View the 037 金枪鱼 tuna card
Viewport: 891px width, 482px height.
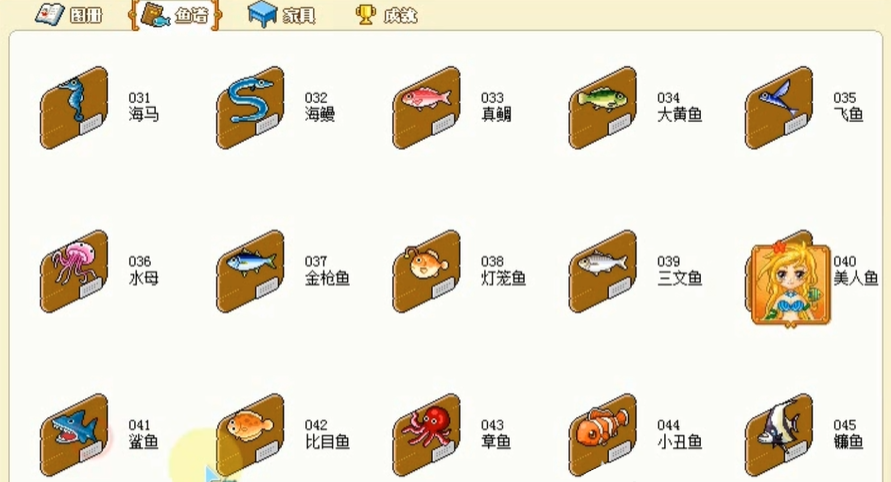pos(250,271)
